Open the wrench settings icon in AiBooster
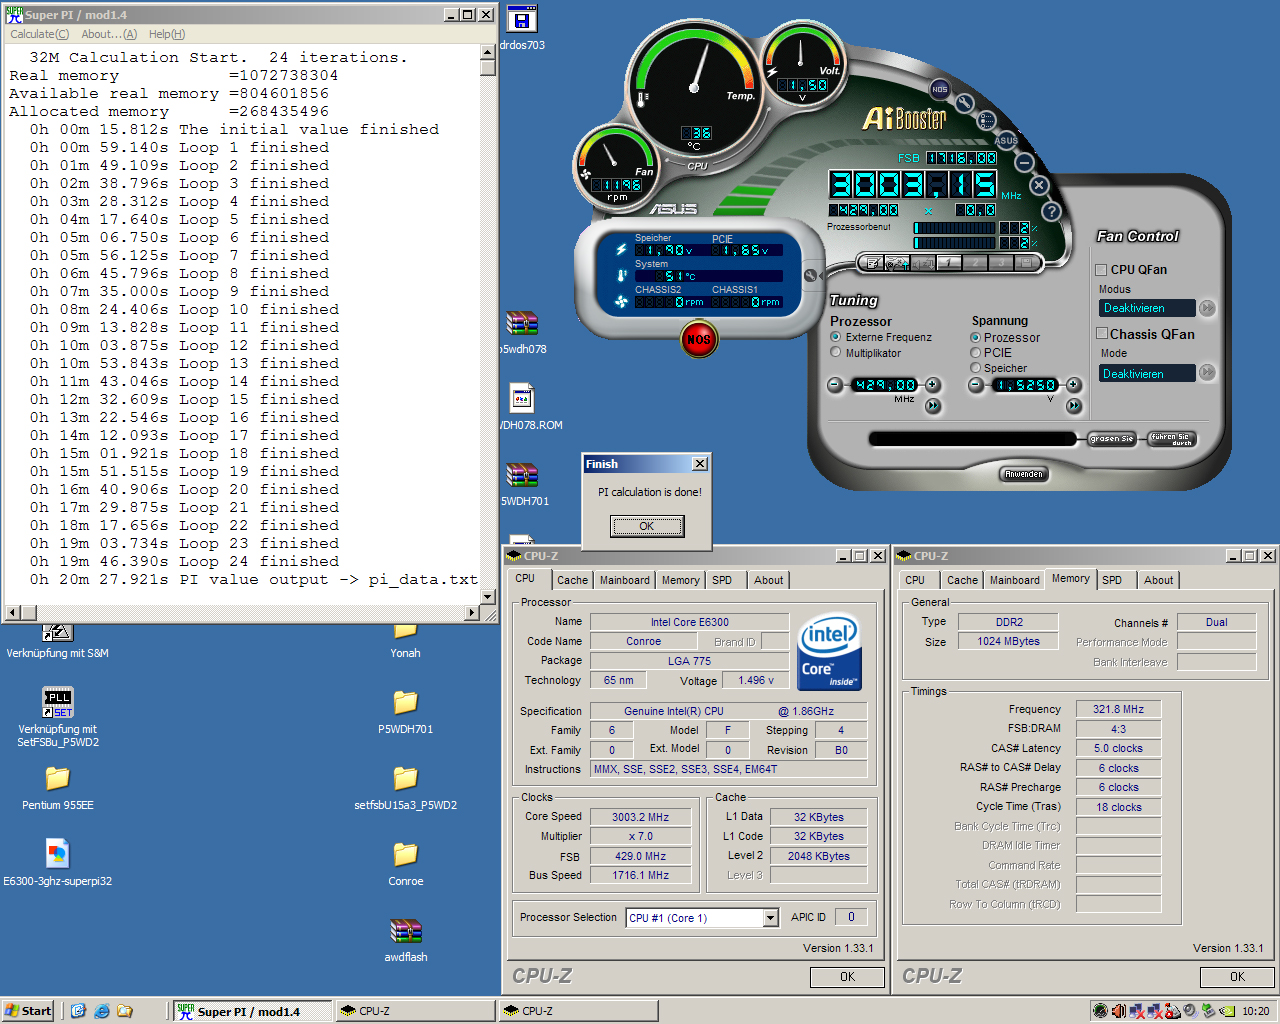Image resolution: width=1280 pixels, height=1024 pixels. 964,103
